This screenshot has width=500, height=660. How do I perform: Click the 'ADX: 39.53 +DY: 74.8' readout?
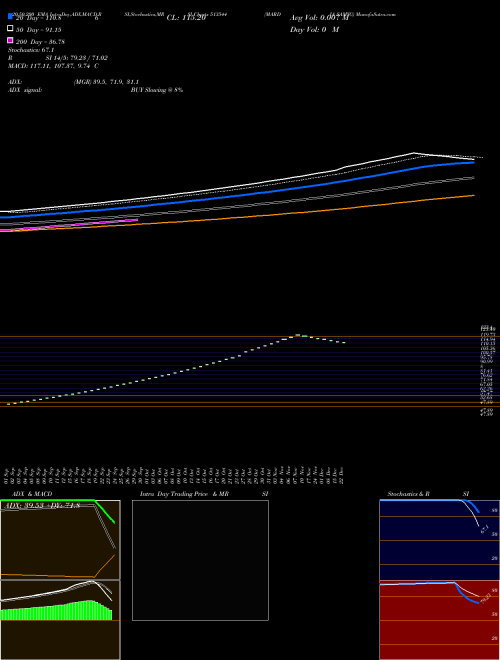(40, 506)
